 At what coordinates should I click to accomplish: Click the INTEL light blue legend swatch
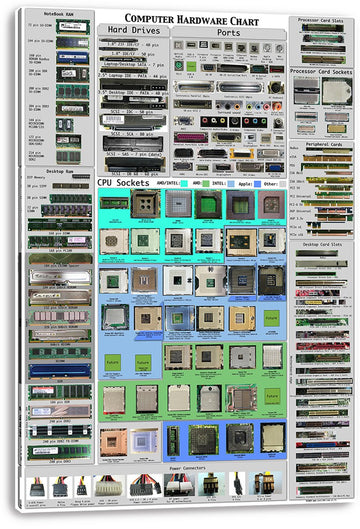231,184
